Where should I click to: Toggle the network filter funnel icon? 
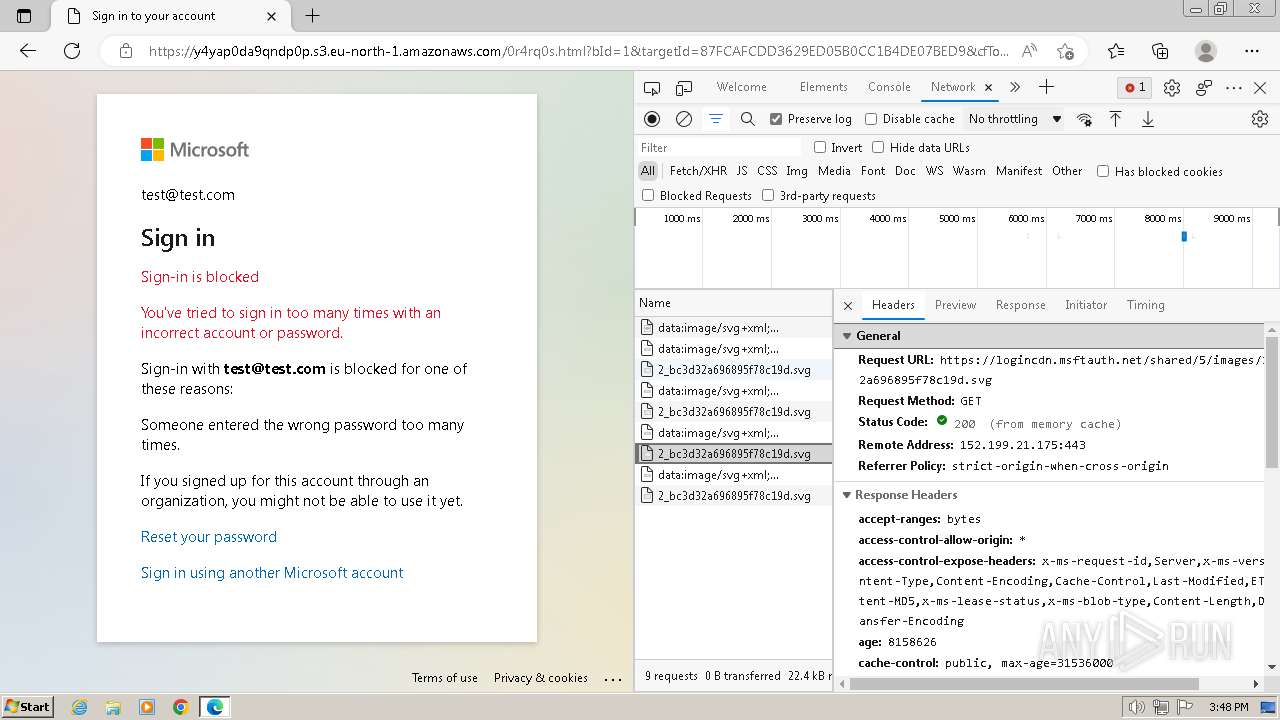(x=716, y=119)
